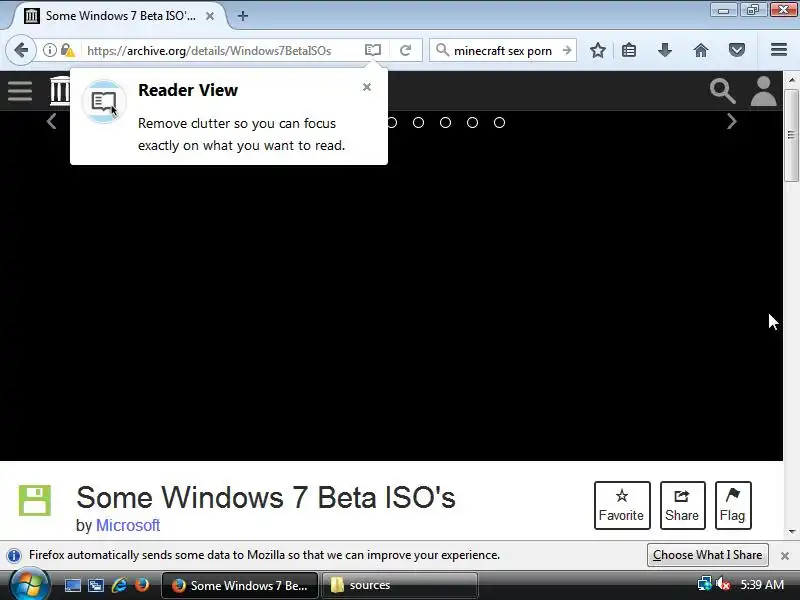
Task: Switch to the Firefox taskbar window button
Action: coord(240,585)
